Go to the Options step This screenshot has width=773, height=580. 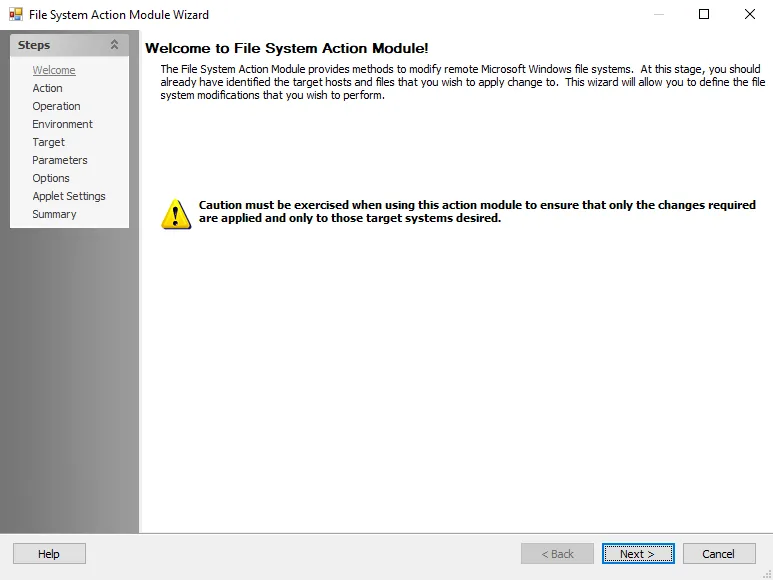click(51, 178)
